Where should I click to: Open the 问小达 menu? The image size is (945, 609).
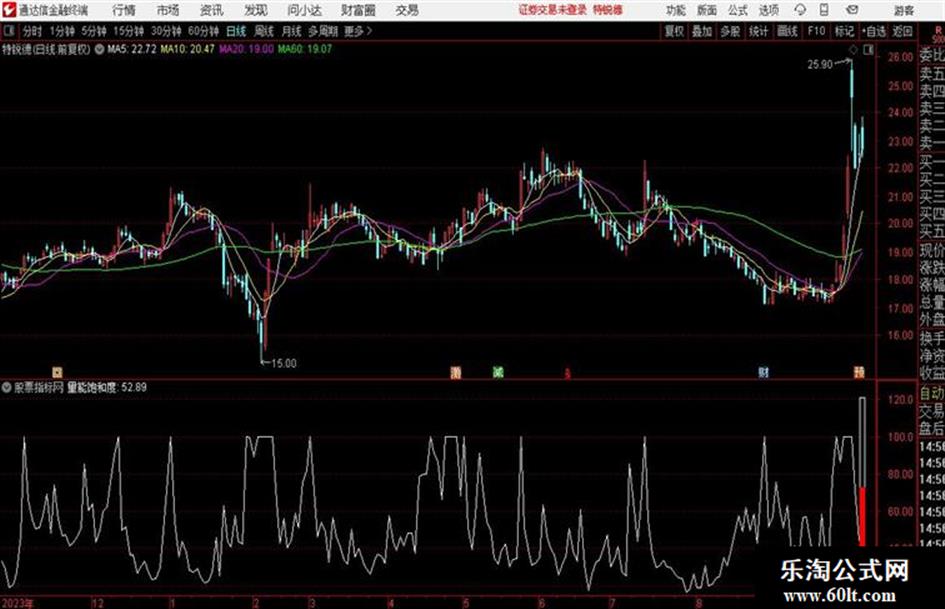[x=304, y=10]
